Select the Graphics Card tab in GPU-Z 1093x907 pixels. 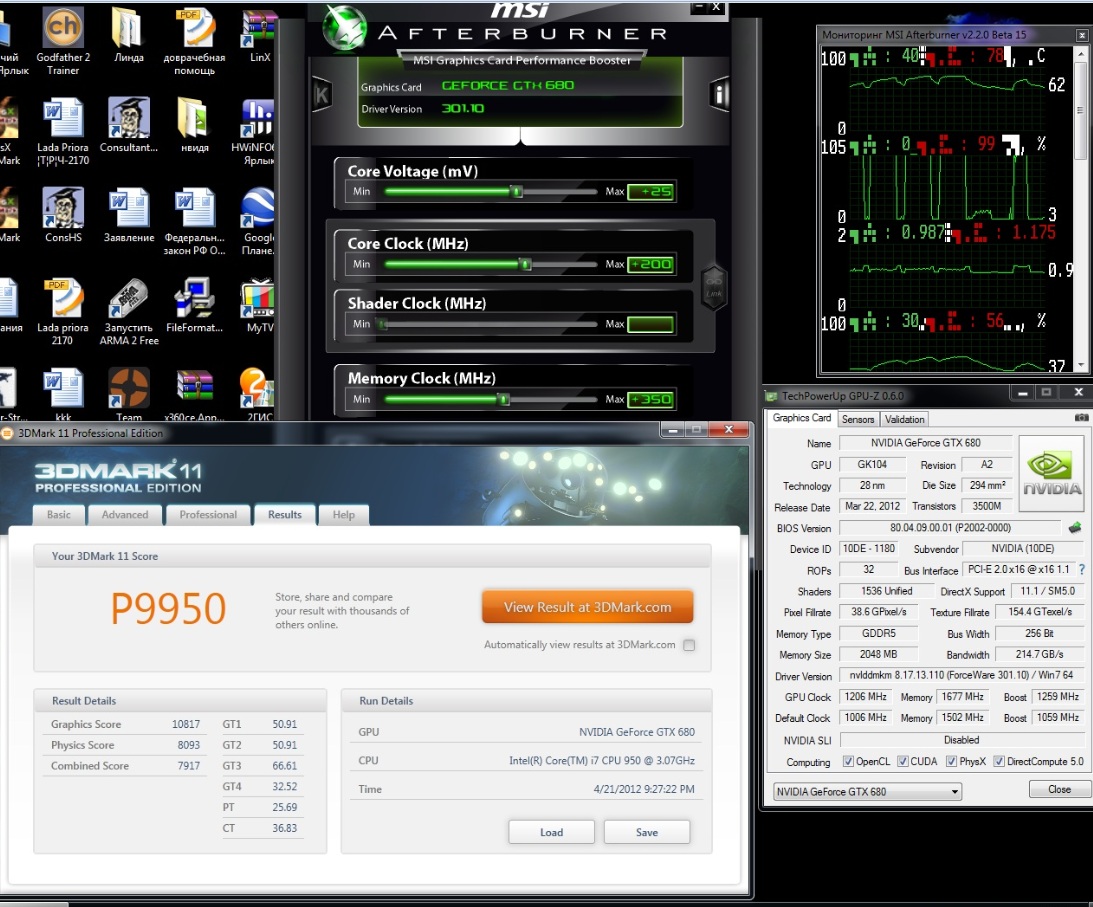click(x=802, y=418)
